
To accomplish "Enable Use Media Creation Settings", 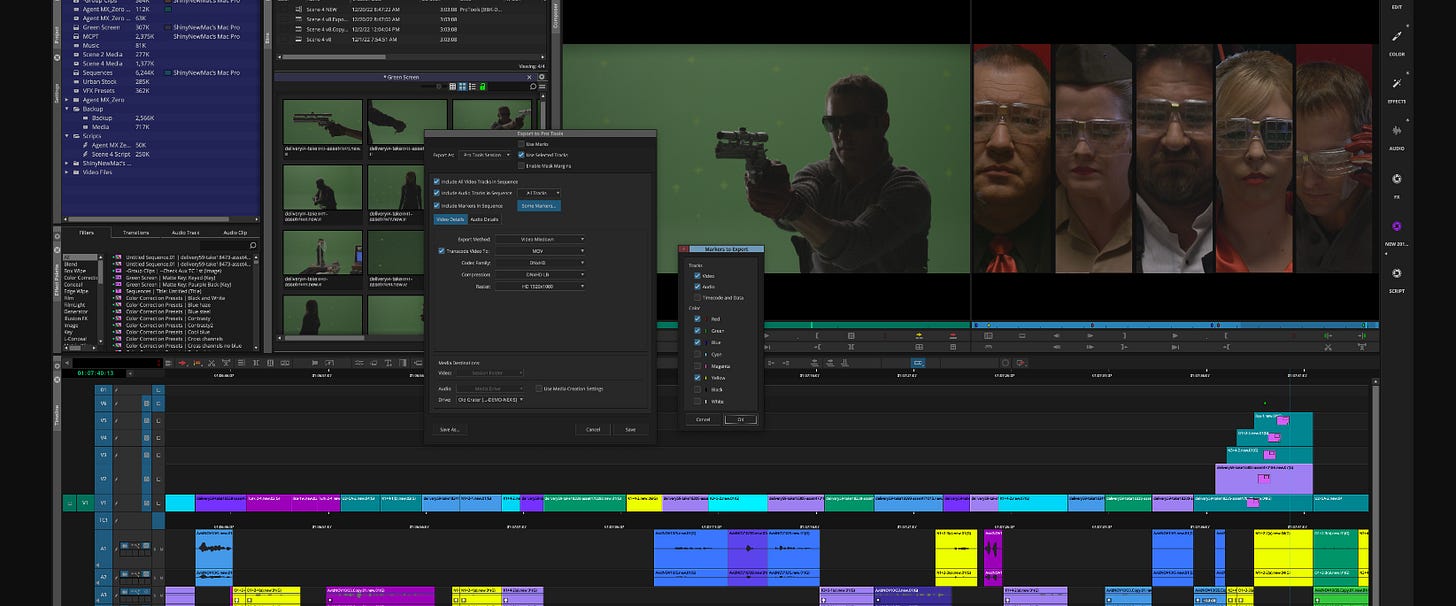I will click(539, 389).
